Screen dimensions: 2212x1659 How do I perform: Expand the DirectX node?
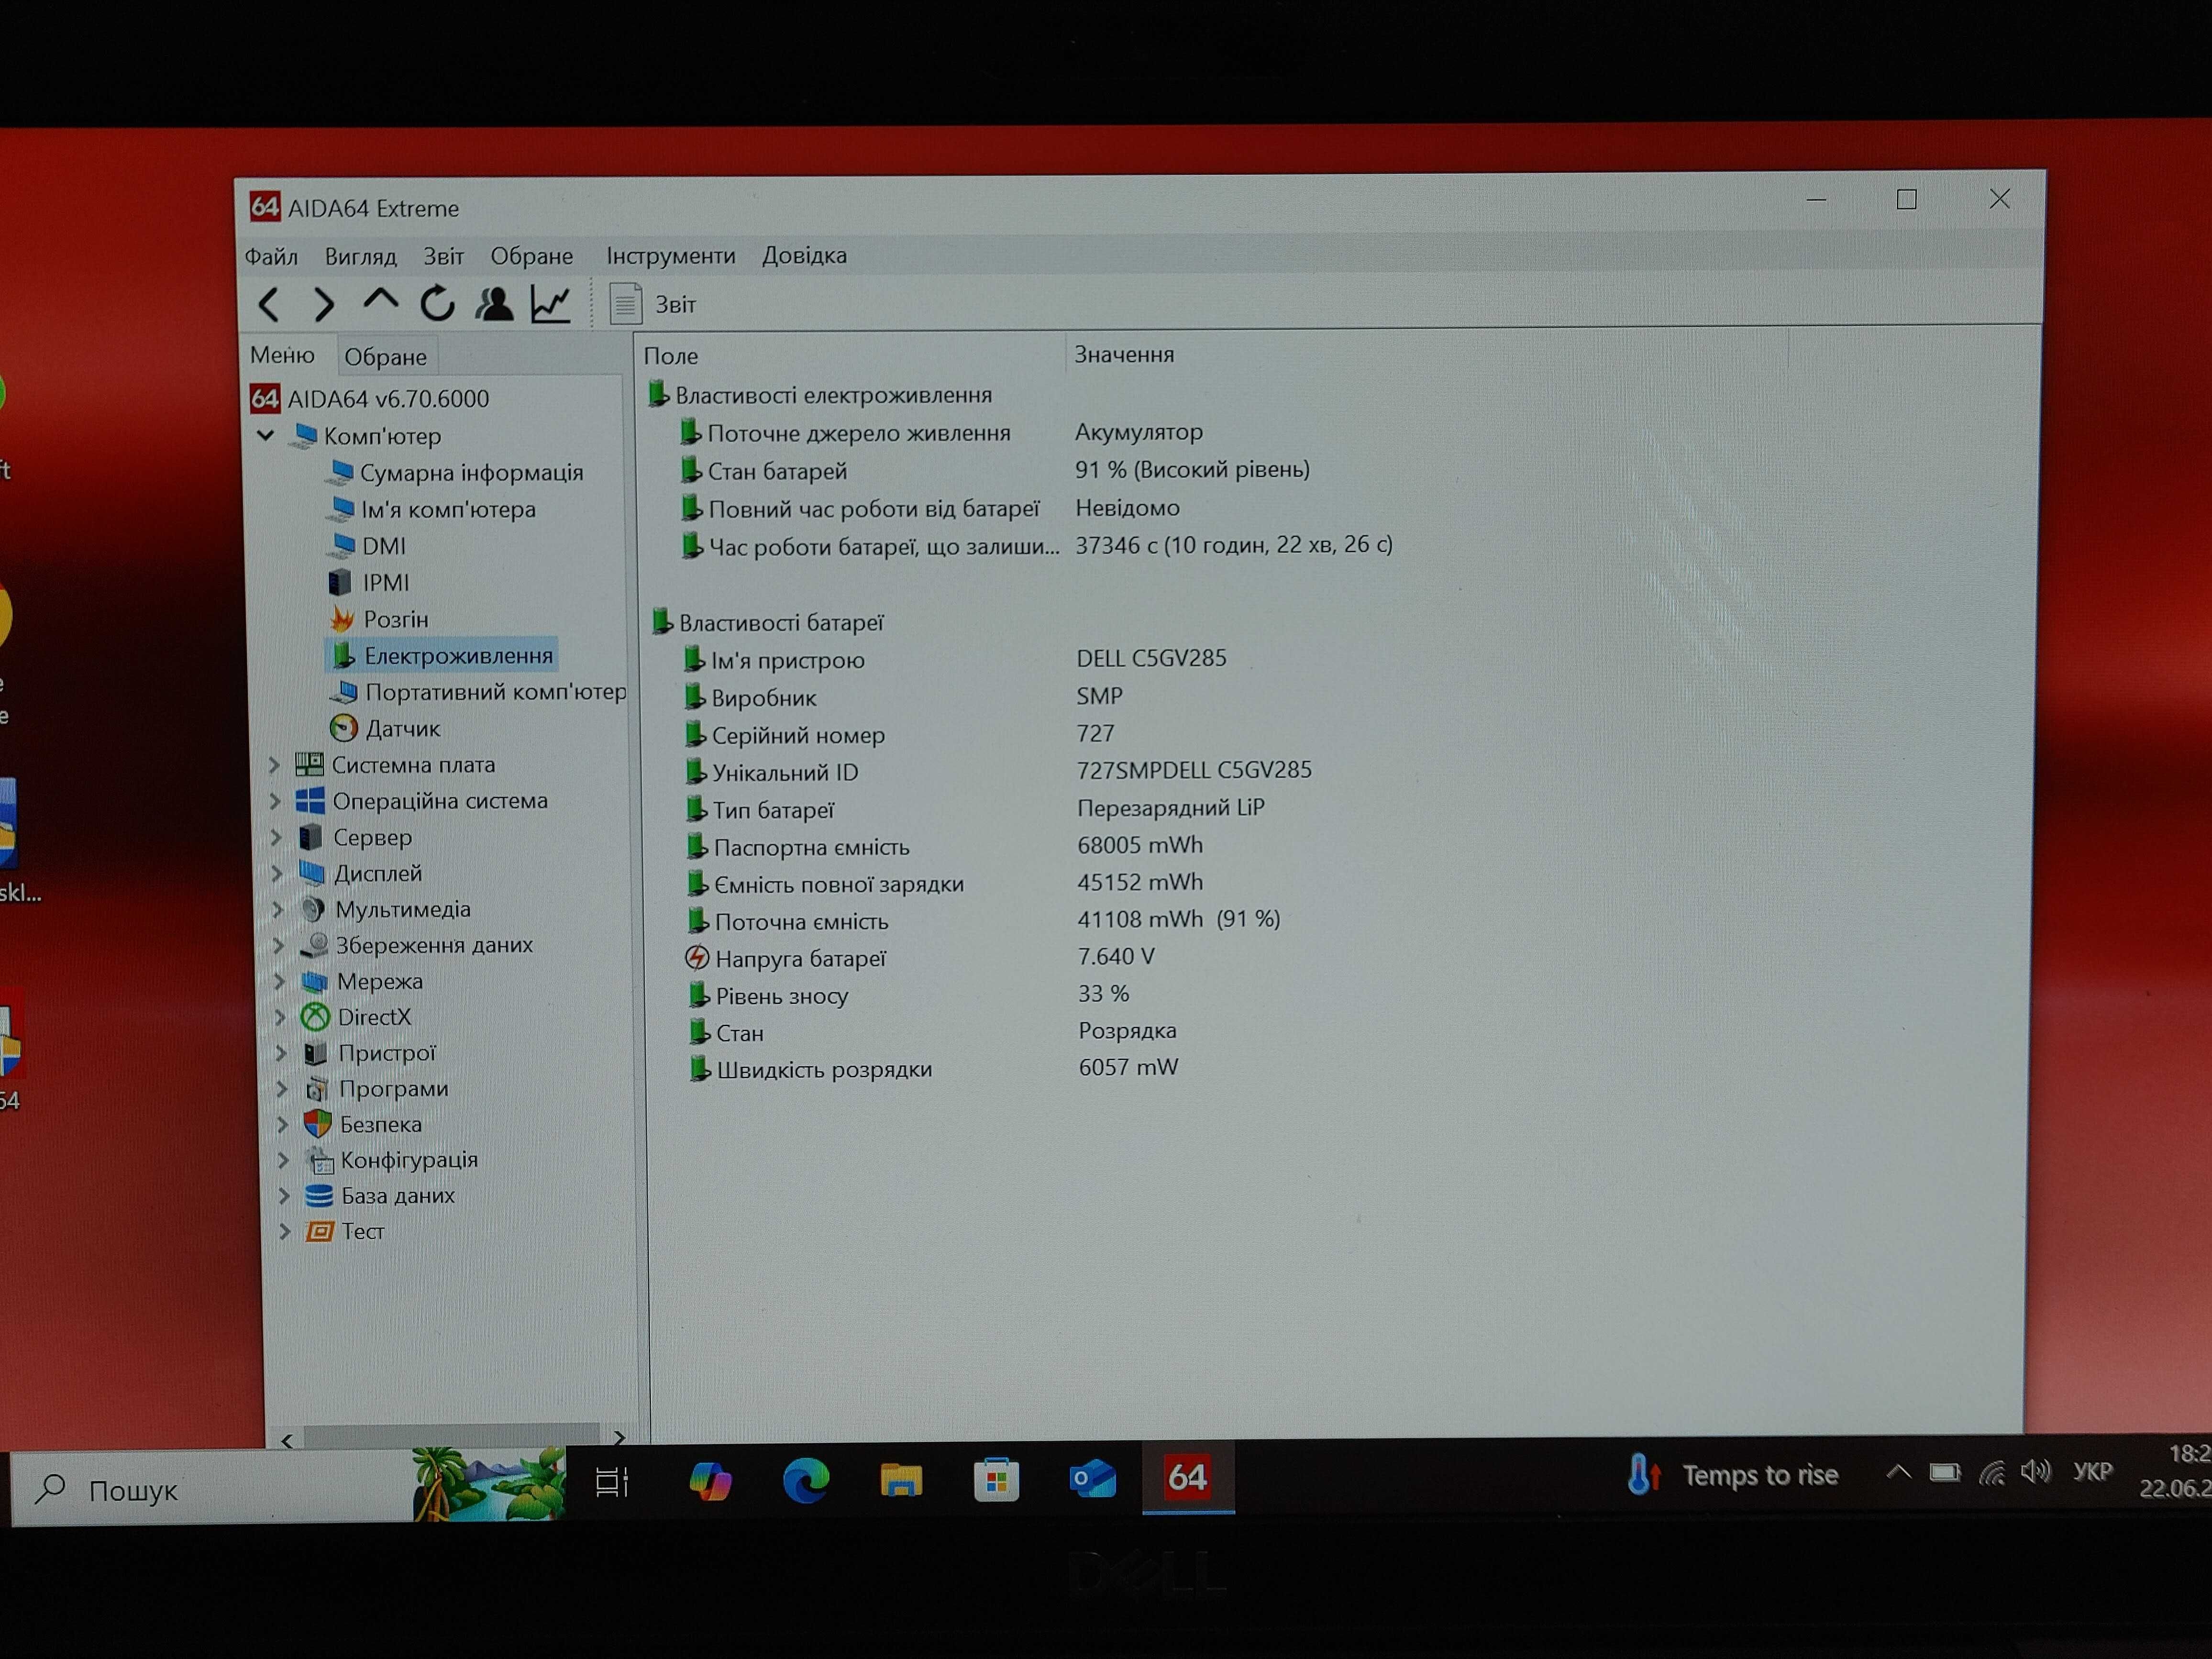click(x=281, y=1017)
